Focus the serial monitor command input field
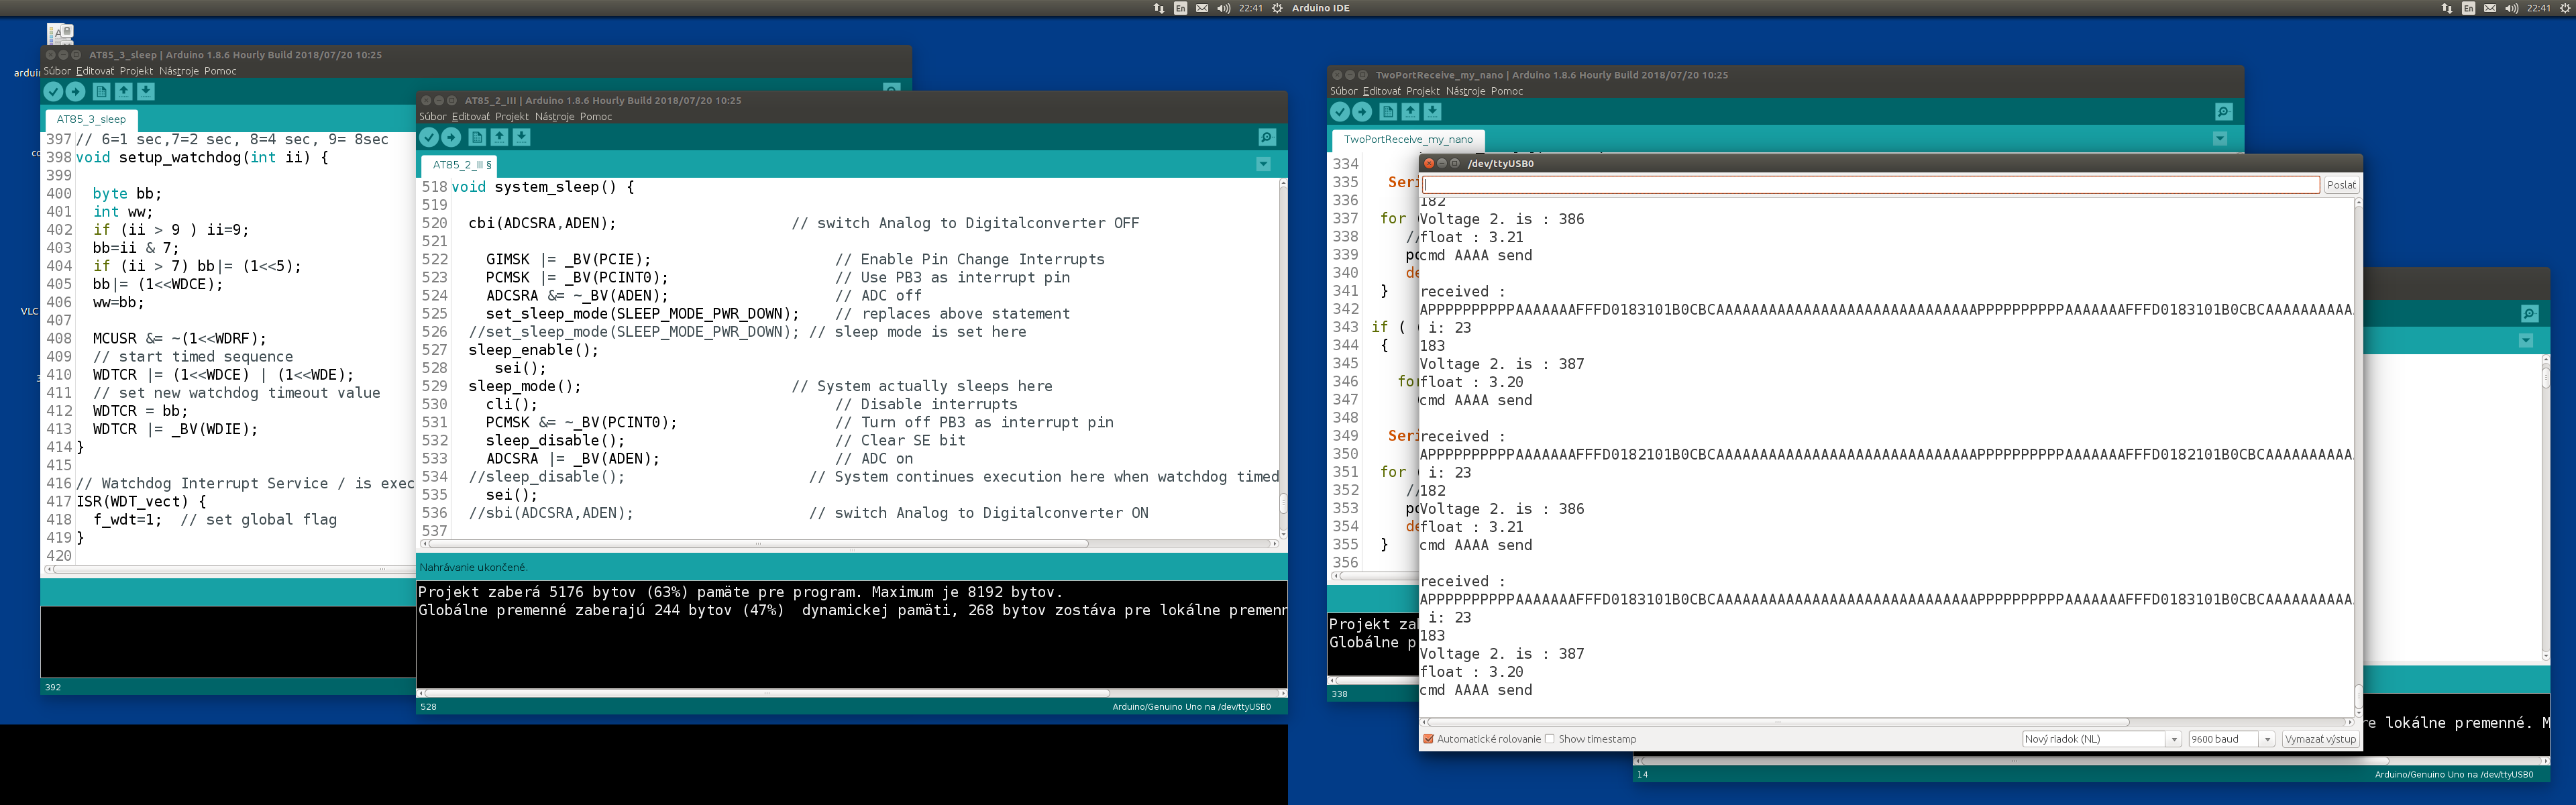The width and height of the screenshot is (2576, 805). pyautogui.click(x=1871, y=185)
